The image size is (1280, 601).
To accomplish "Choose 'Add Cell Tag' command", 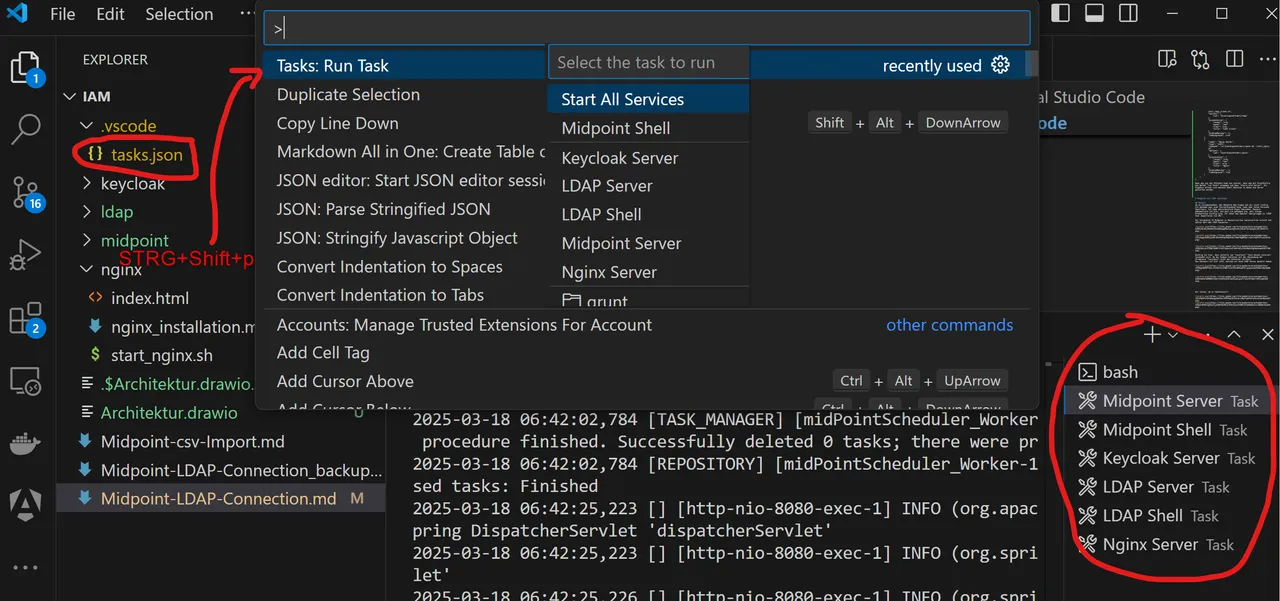I will click(323, 353).
